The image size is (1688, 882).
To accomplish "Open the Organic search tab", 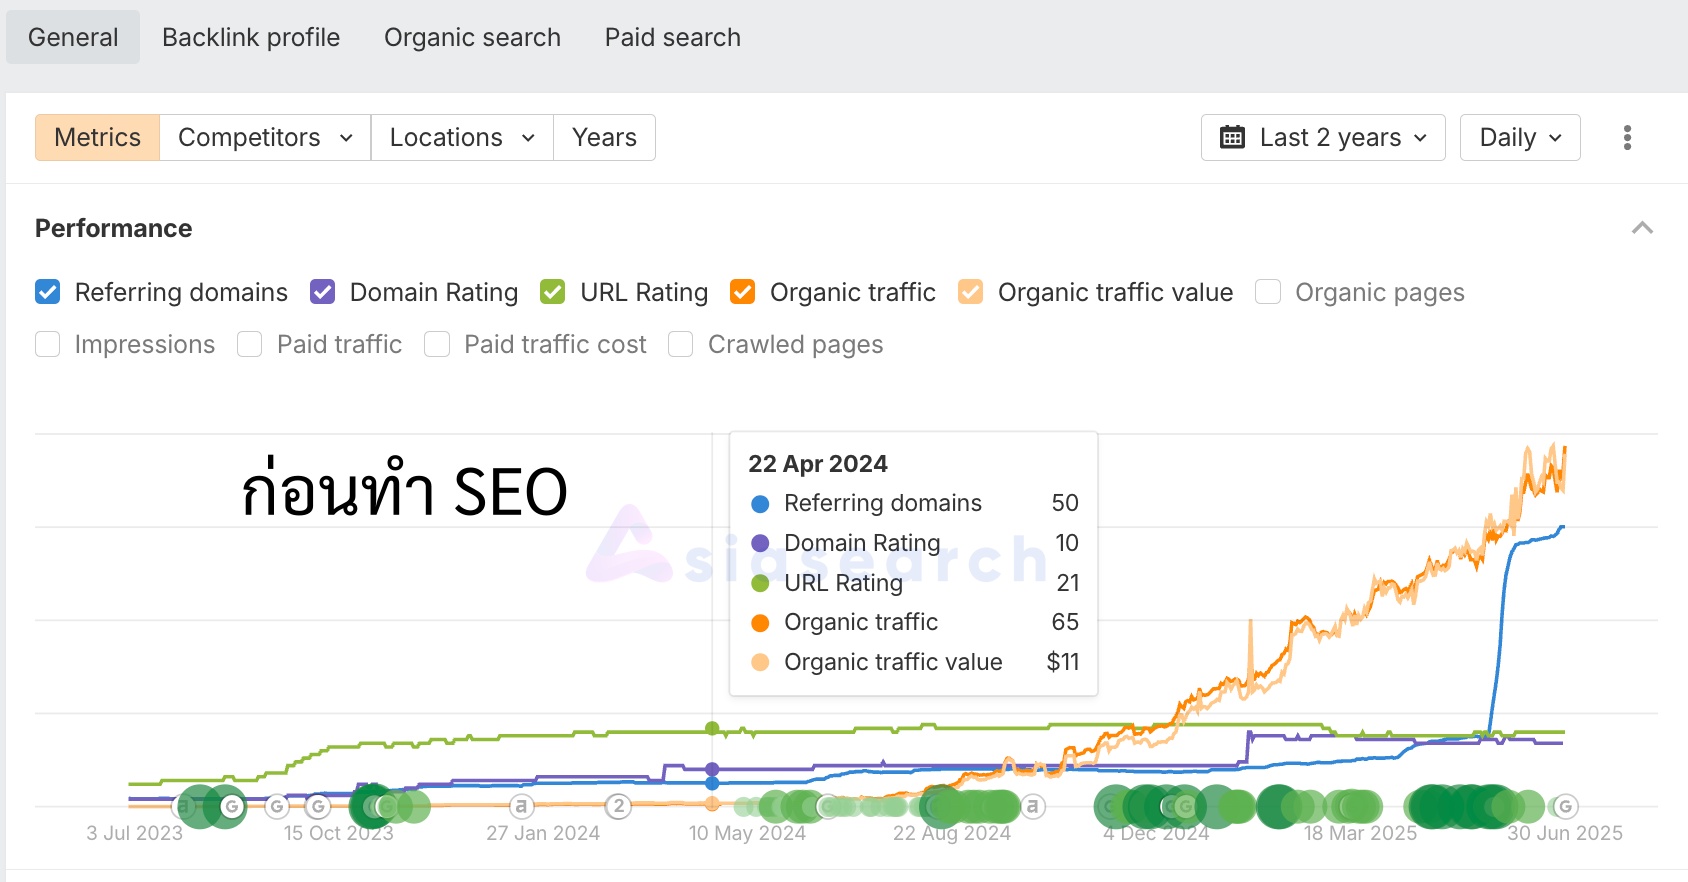I will tap(472, 38).
